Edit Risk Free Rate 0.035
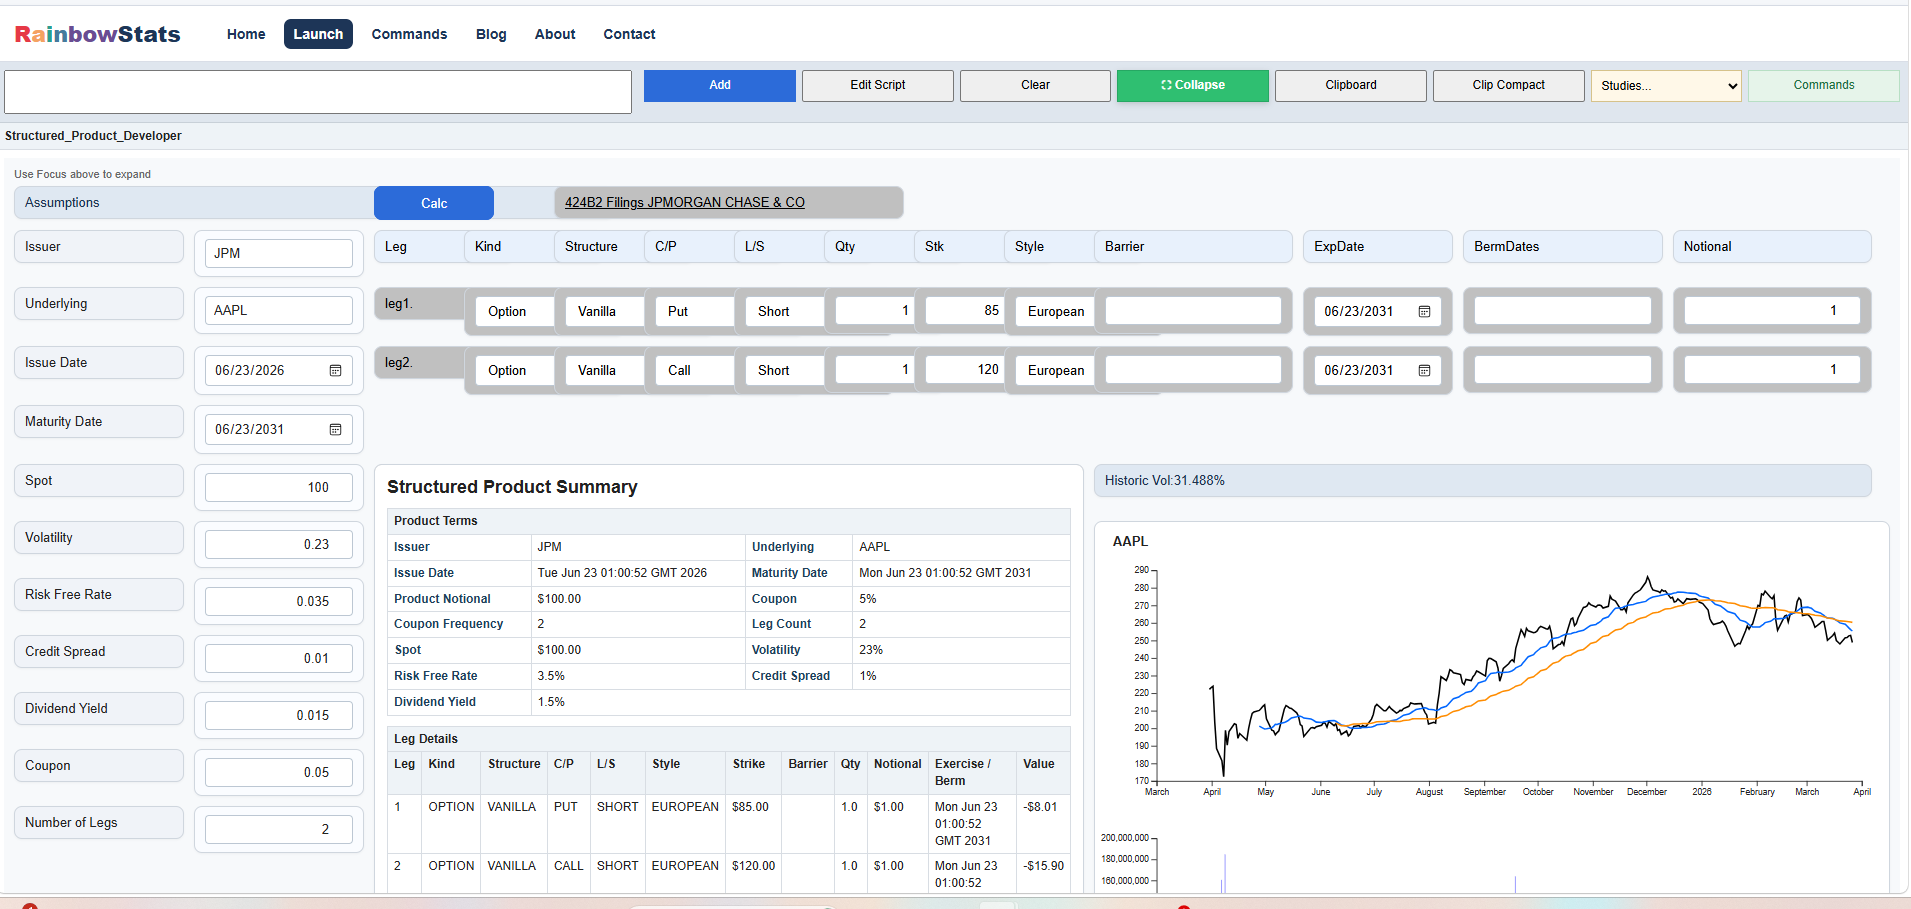 point(279,601)
